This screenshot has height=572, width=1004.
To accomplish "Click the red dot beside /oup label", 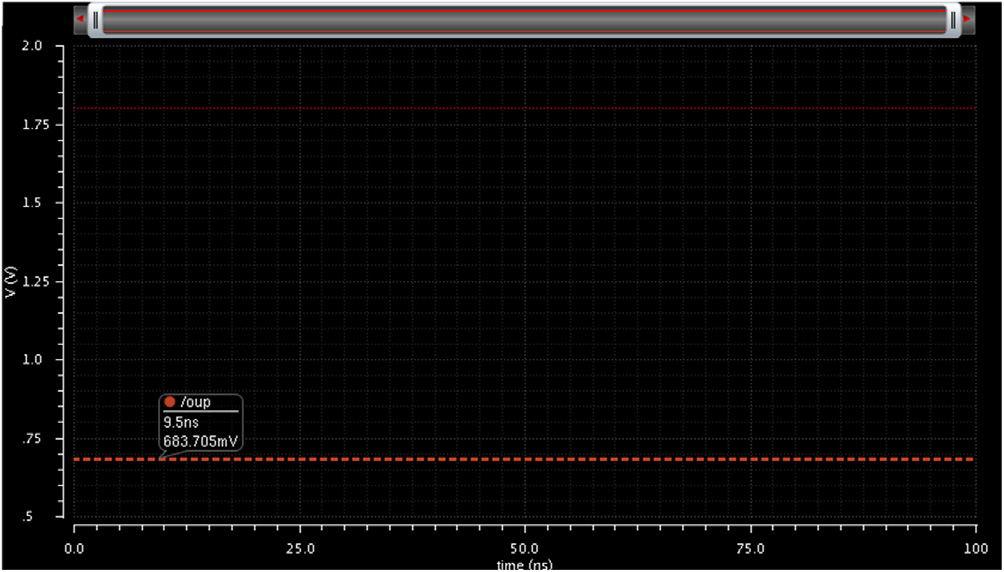I will click(x=170, y=401).
